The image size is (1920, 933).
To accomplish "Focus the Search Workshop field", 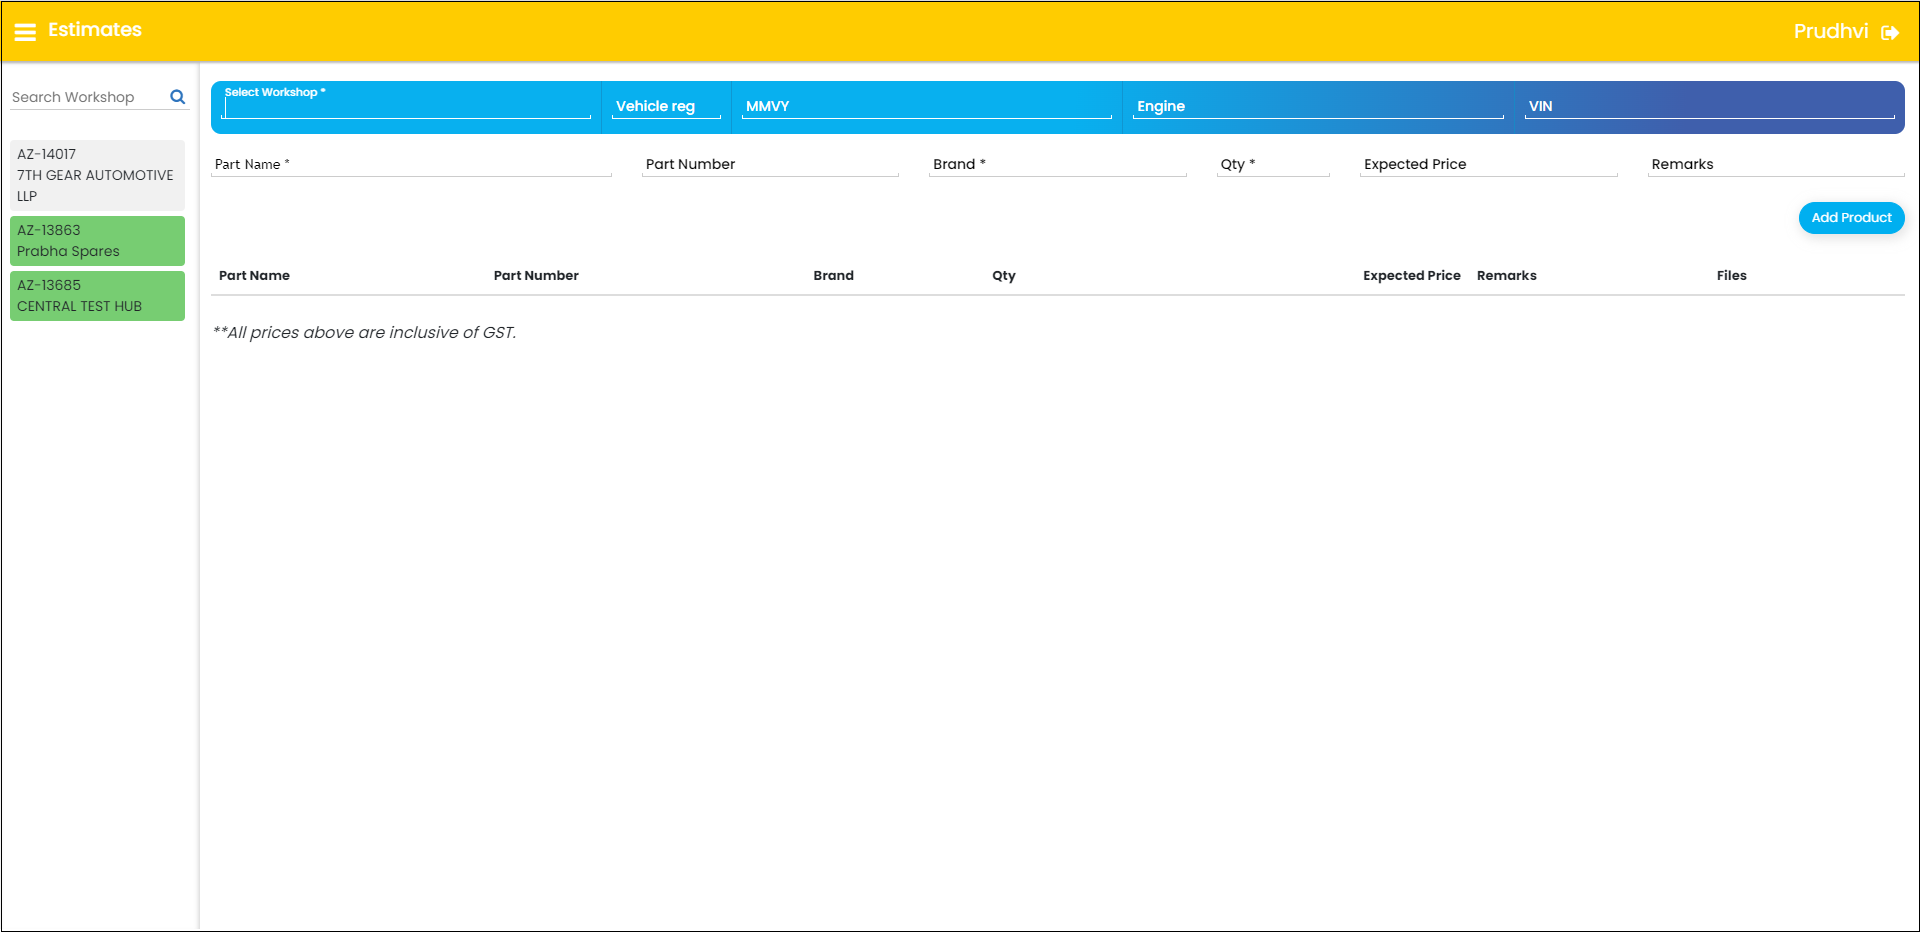I will (x=88, y=97).
